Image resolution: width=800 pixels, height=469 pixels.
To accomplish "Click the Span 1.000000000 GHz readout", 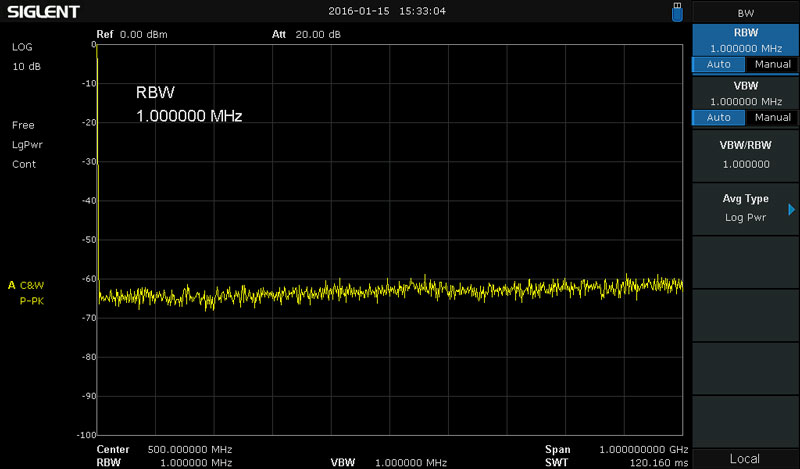I will click(x=614, y=450).
